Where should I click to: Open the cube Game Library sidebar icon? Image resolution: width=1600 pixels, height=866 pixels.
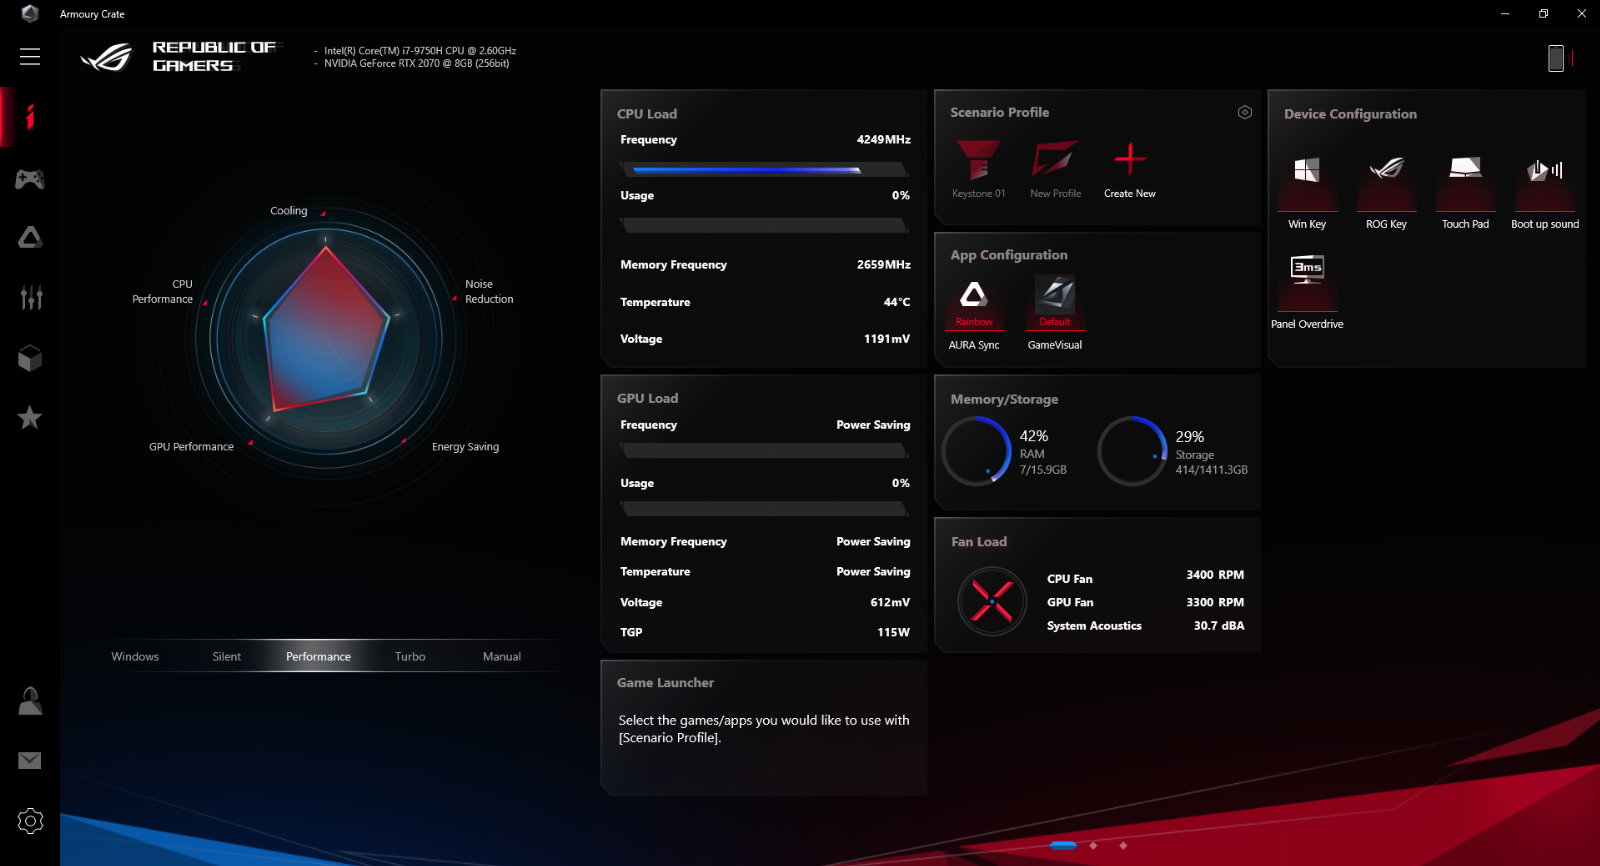(30, 358)
